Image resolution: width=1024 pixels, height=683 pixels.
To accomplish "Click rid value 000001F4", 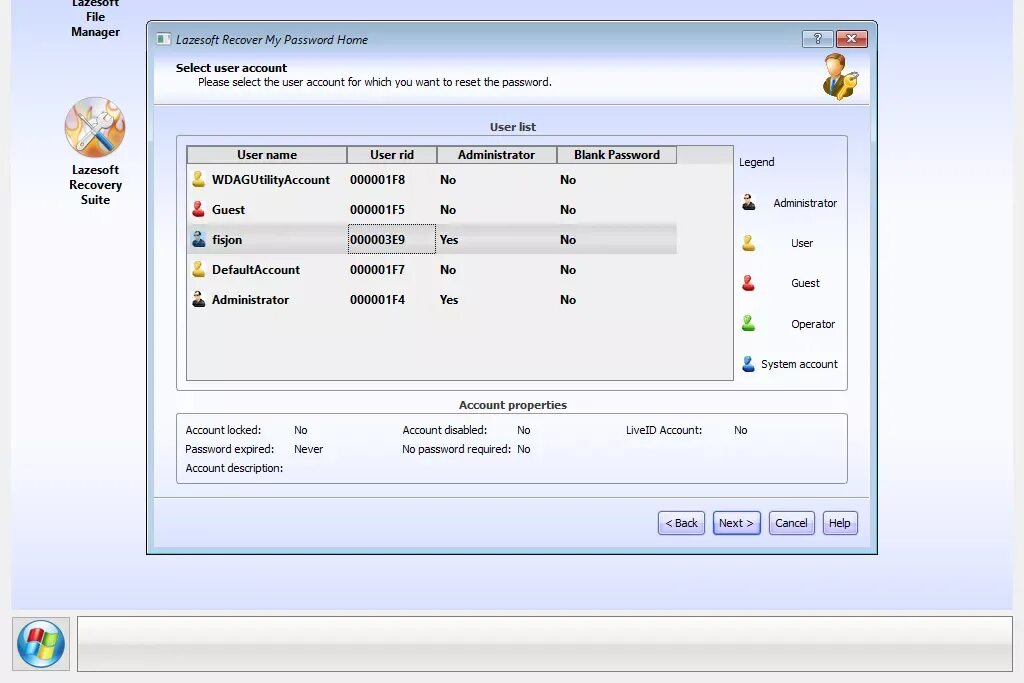I will coord(377,300).
